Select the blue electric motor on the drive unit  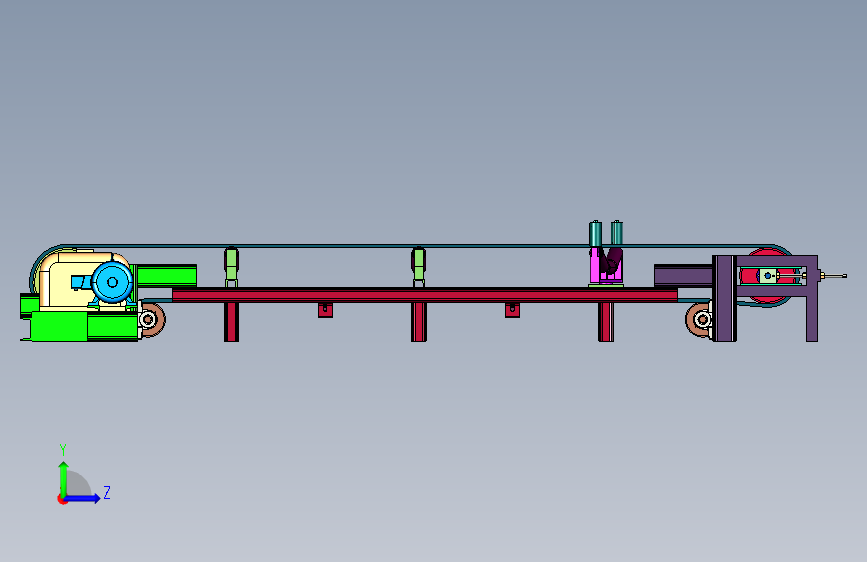112,282
